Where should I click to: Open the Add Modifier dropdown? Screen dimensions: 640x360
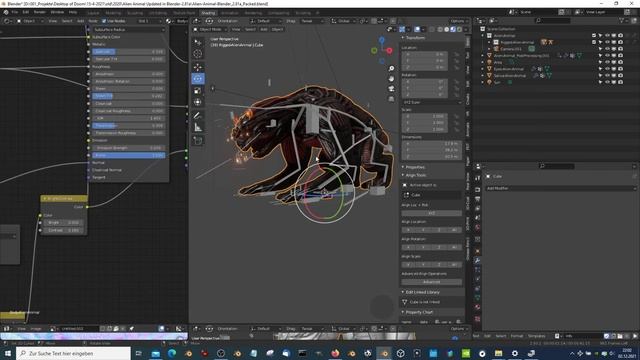click(x=560, y=189)
